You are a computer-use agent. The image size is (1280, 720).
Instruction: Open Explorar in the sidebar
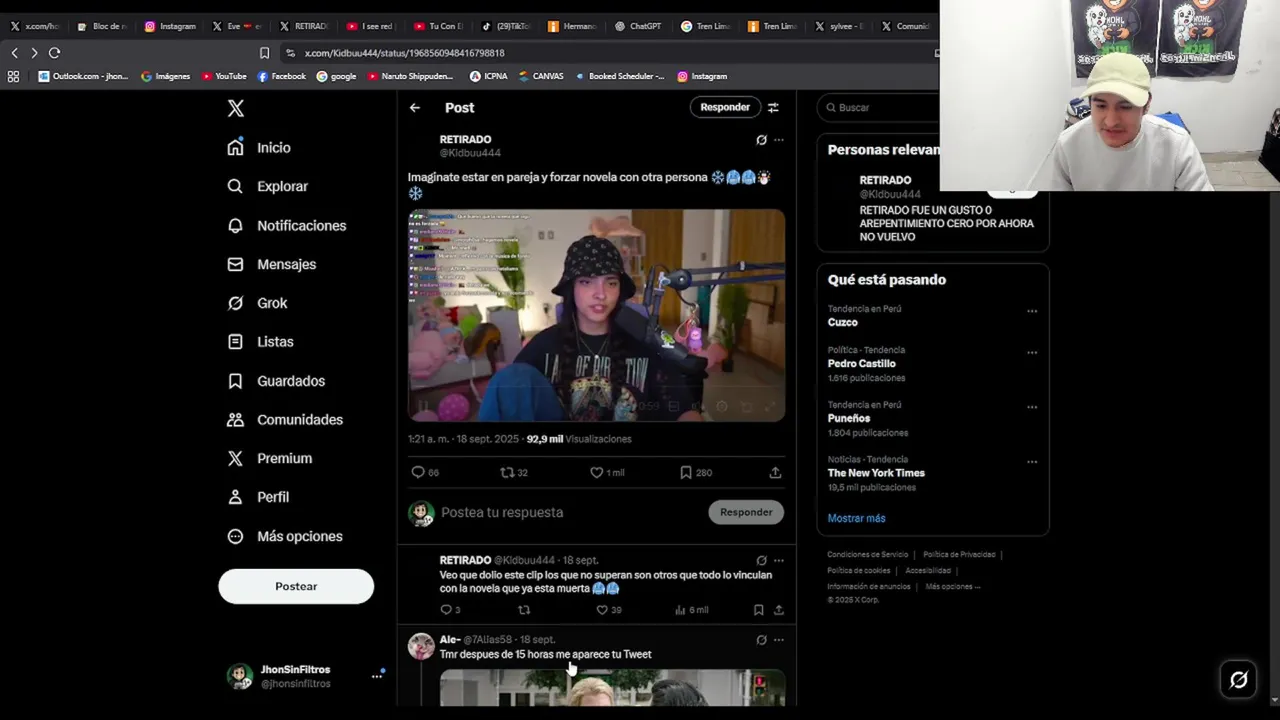(267, 186)
